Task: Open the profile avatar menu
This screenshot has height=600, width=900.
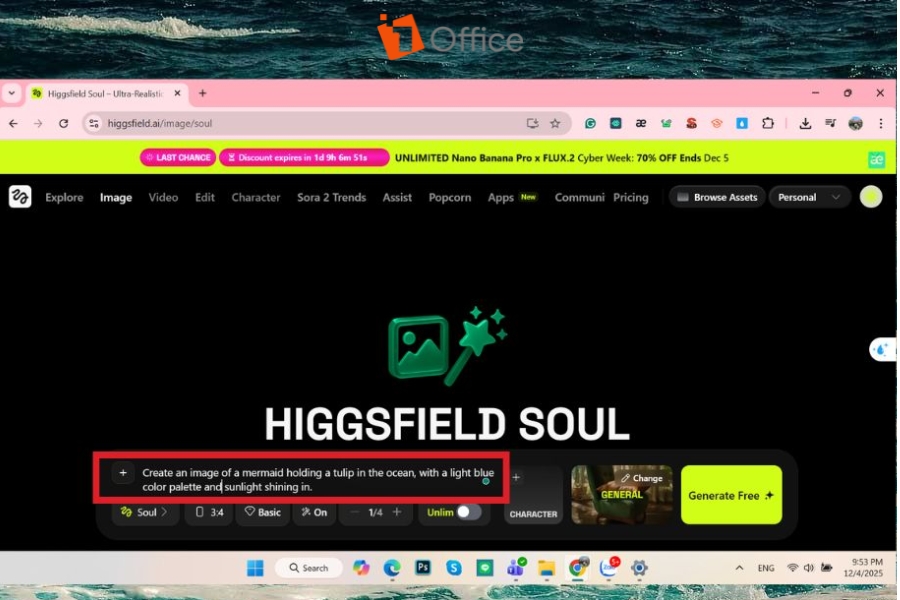Action: 871,197
